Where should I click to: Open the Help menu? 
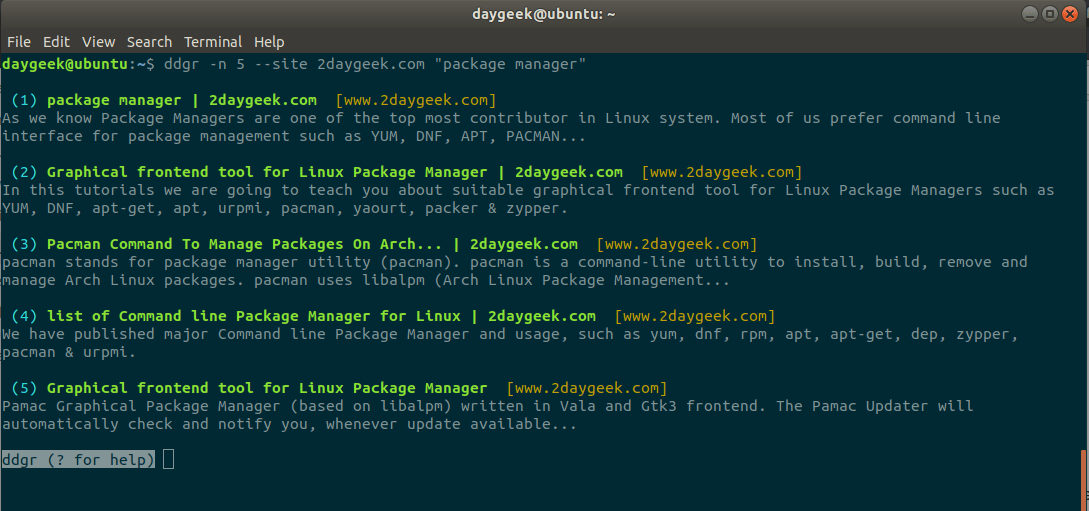[269, 42]
